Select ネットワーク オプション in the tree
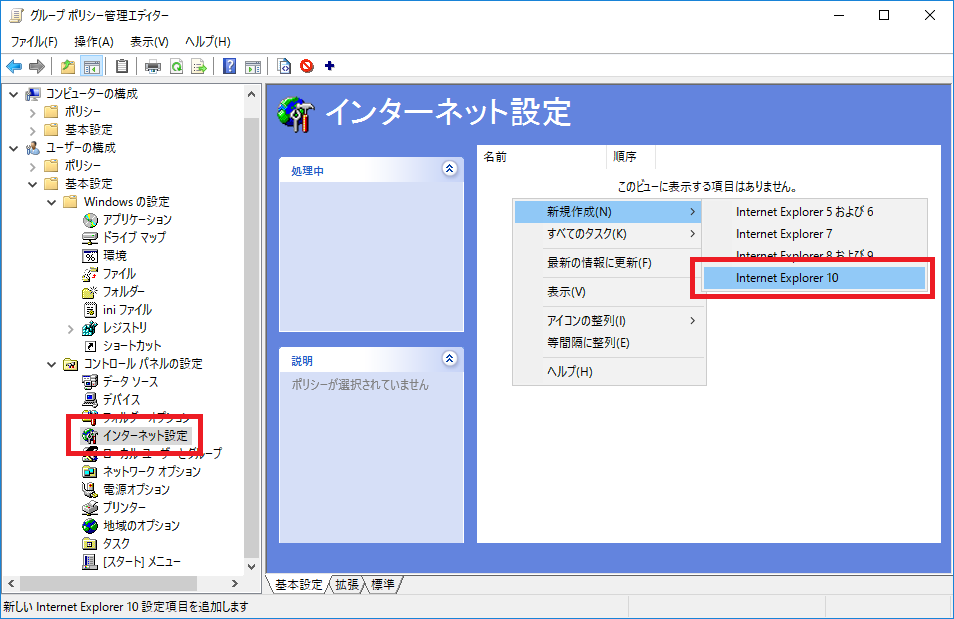Image resolution: width=954 pixels, height=619 pixels. pyautogui.click(x=151, y=472)
